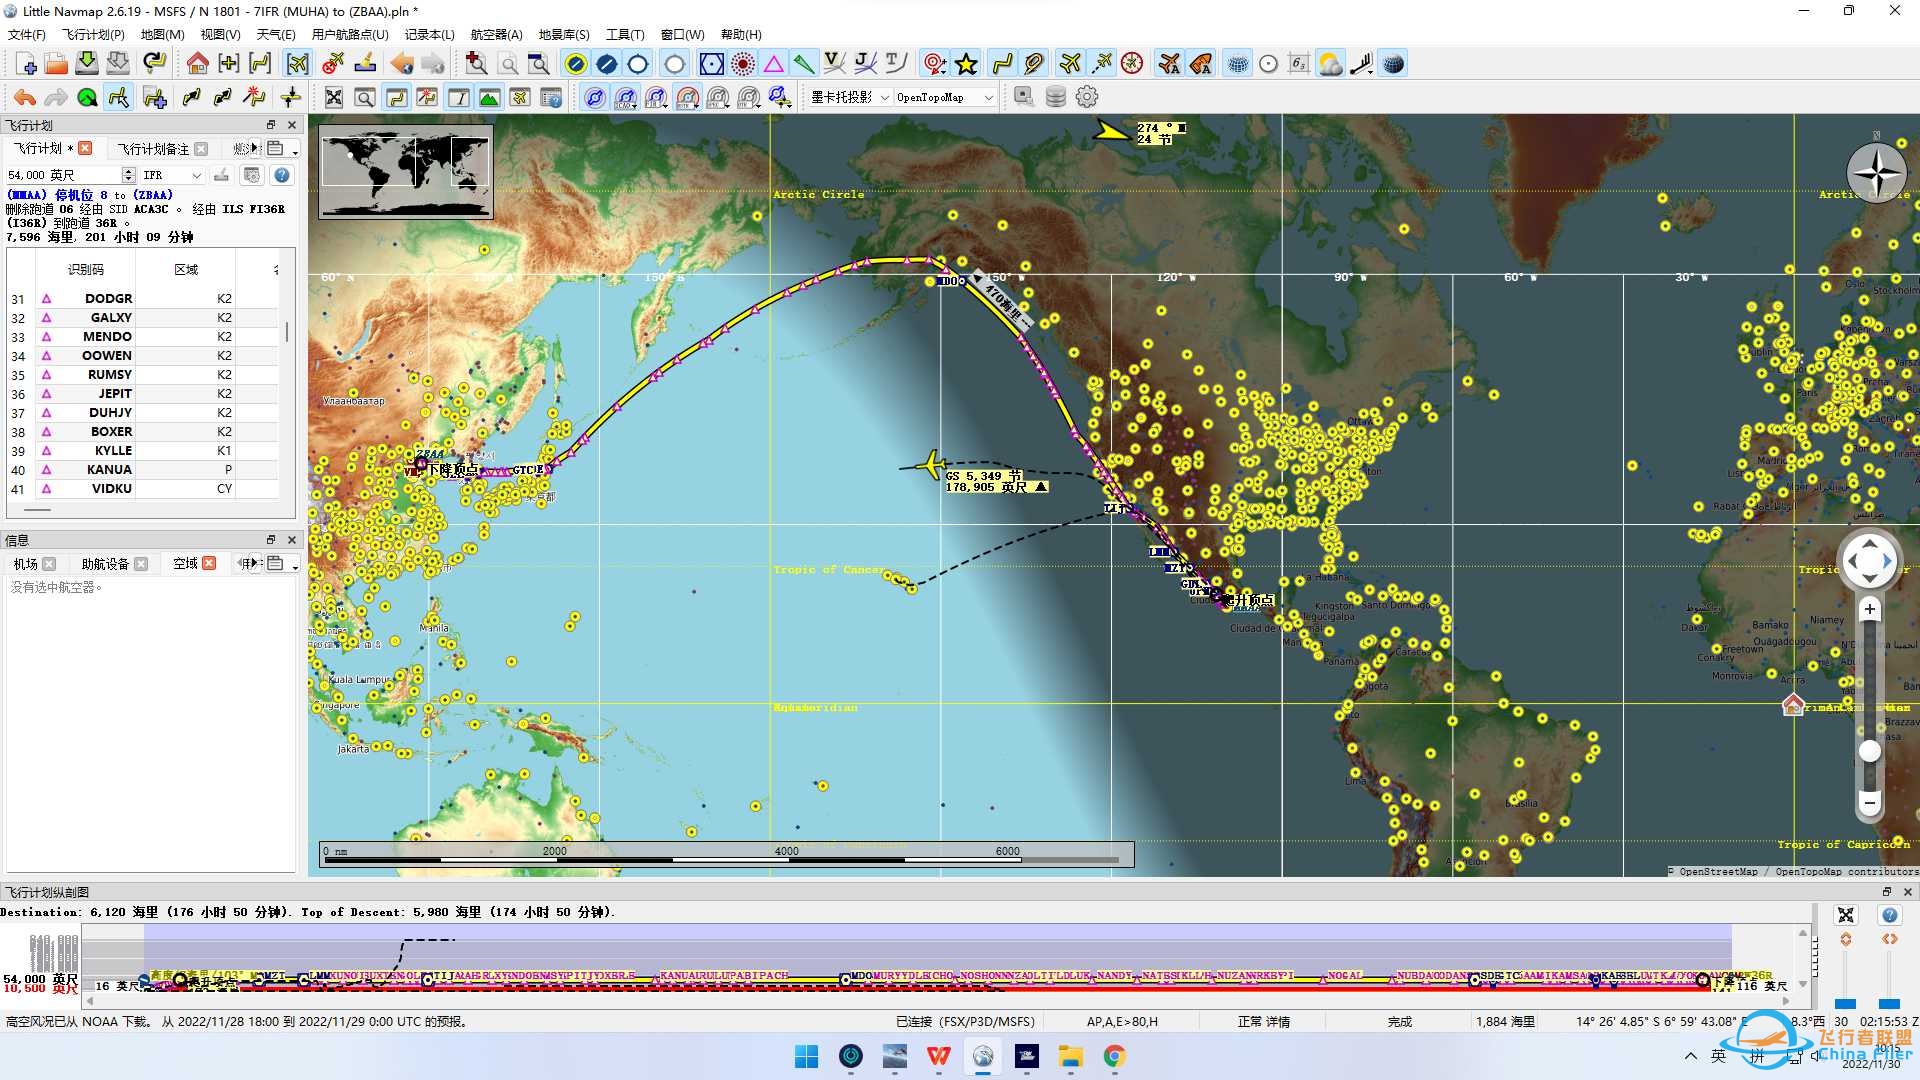
Task: Toggle the map grid display icon
Action: [x=1238, y=64]
